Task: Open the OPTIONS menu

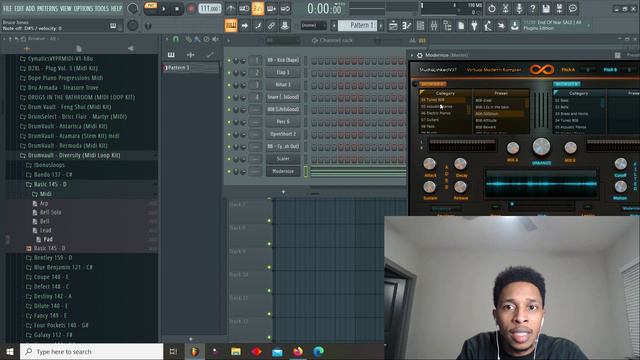Action: [83, 8]
